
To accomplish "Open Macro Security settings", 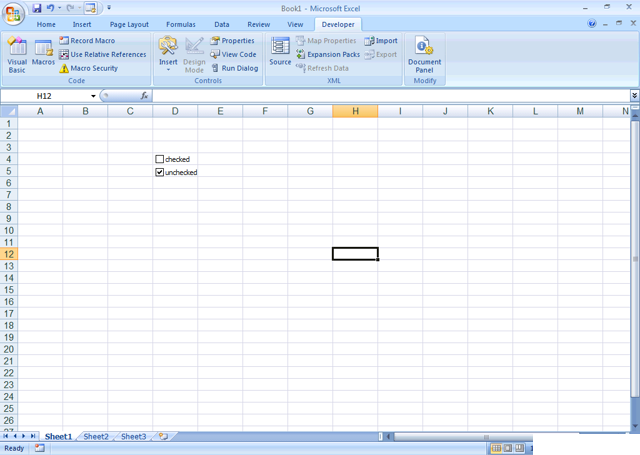I will pos(92,69).
